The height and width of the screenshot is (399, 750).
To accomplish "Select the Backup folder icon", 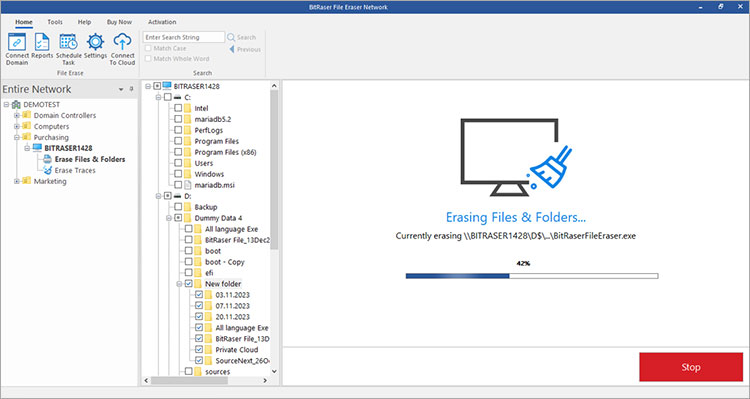I will coord(188,207).
